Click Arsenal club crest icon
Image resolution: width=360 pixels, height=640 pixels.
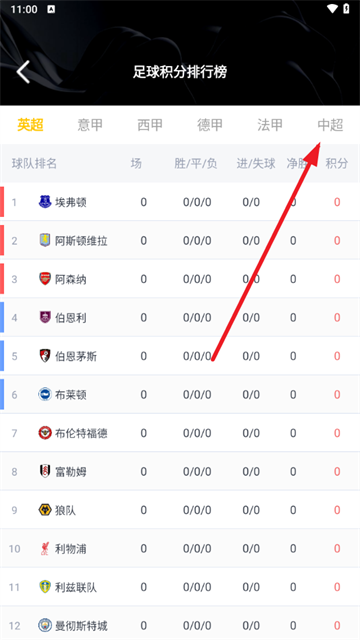tap(44, 279)
